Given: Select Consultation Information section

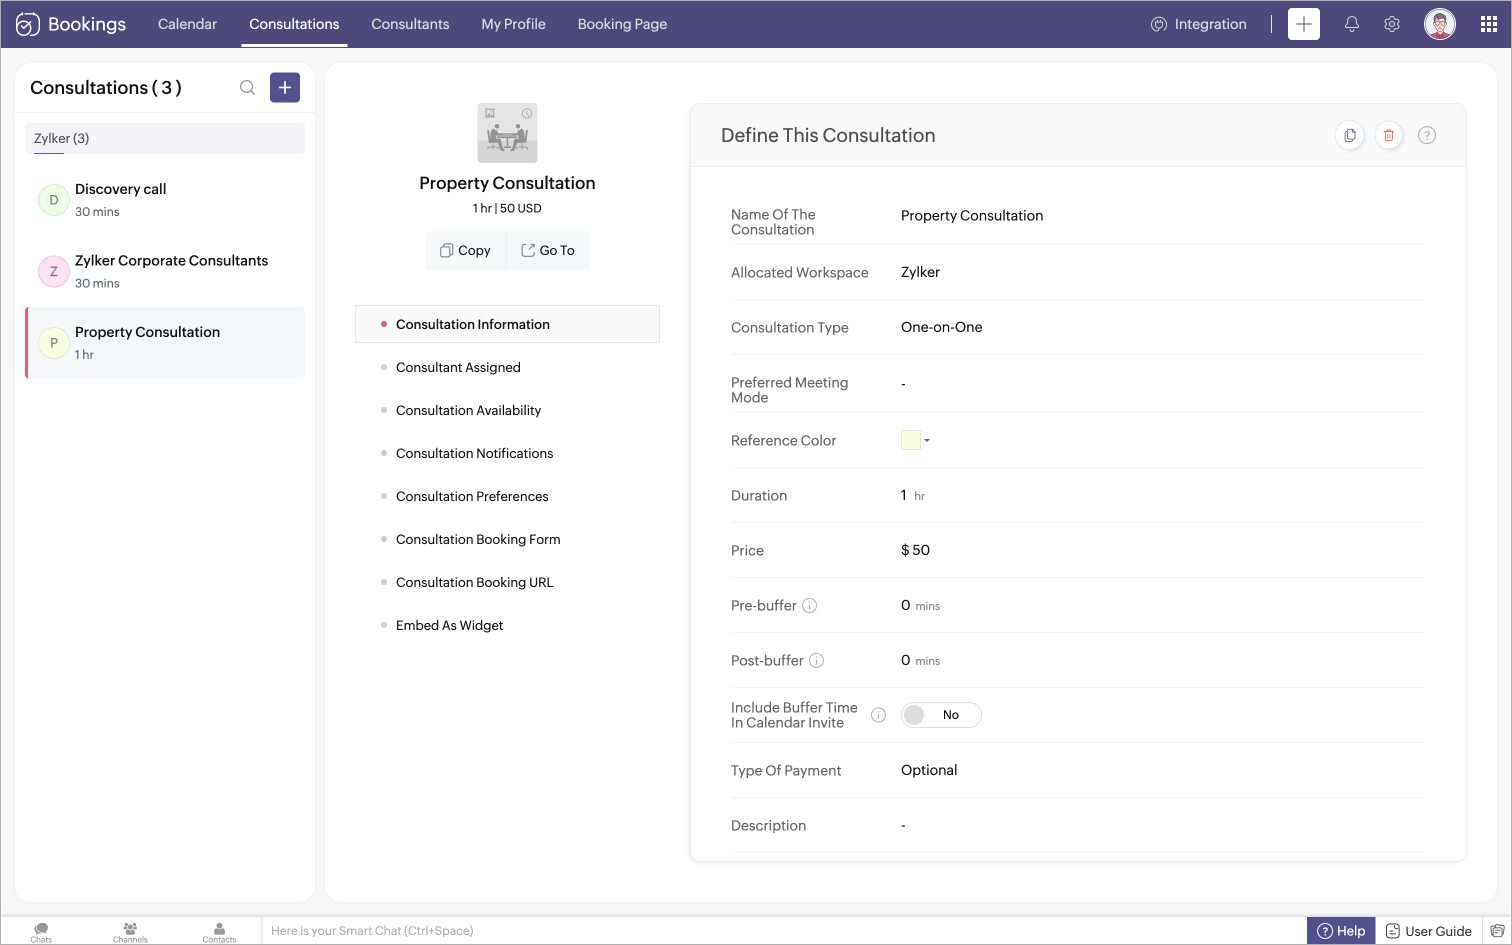Looking at the screenshot, I should tap(507, 324).
